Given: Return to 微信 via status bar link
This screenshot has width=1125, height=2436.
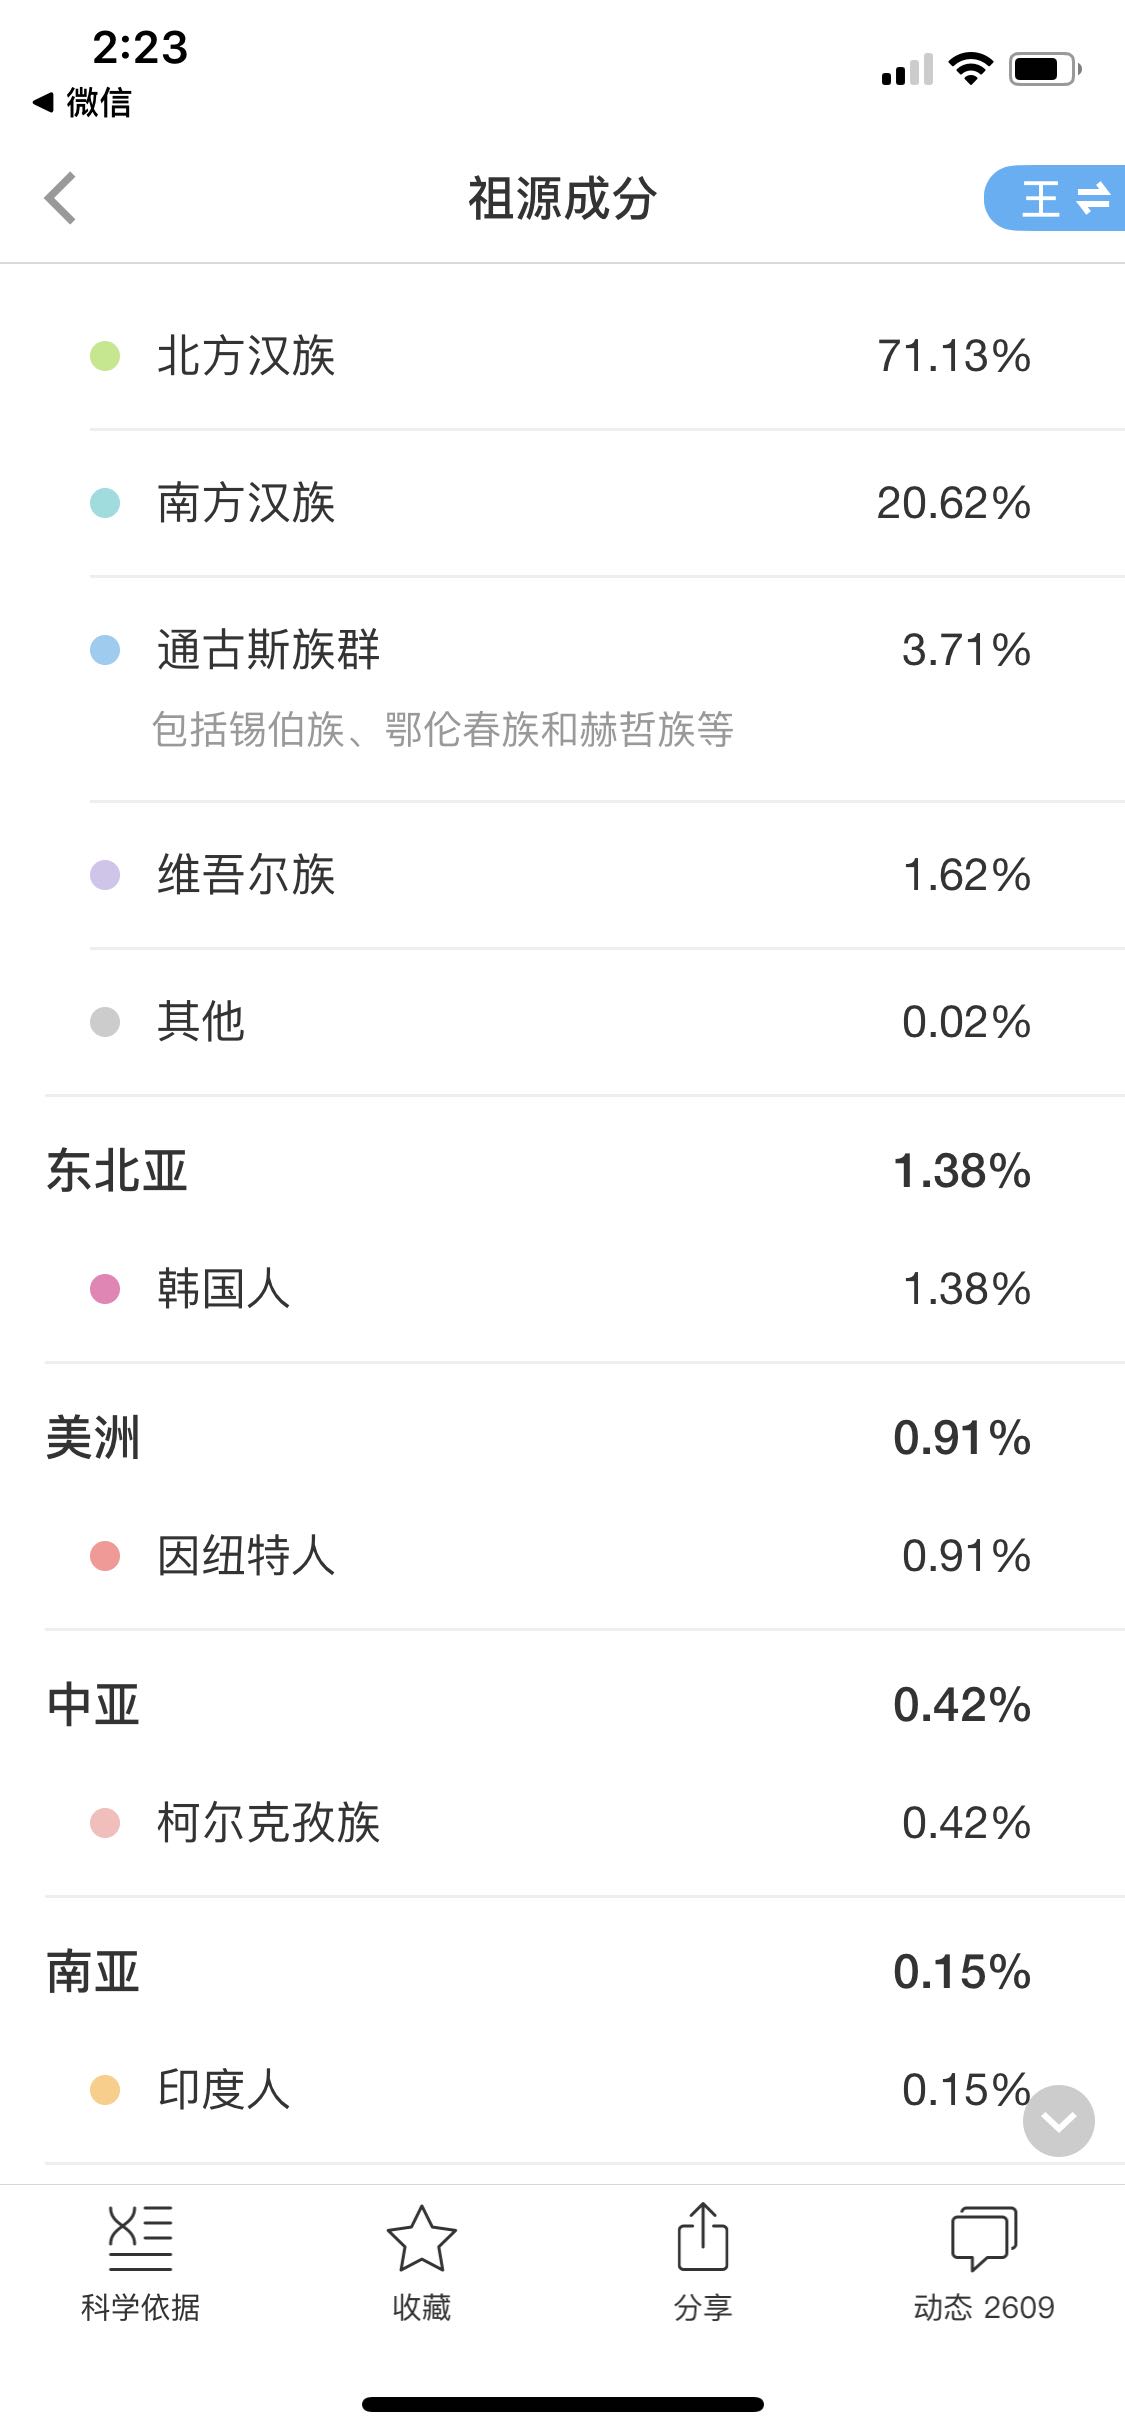Looking at the screenshot, I should point(83,102).
